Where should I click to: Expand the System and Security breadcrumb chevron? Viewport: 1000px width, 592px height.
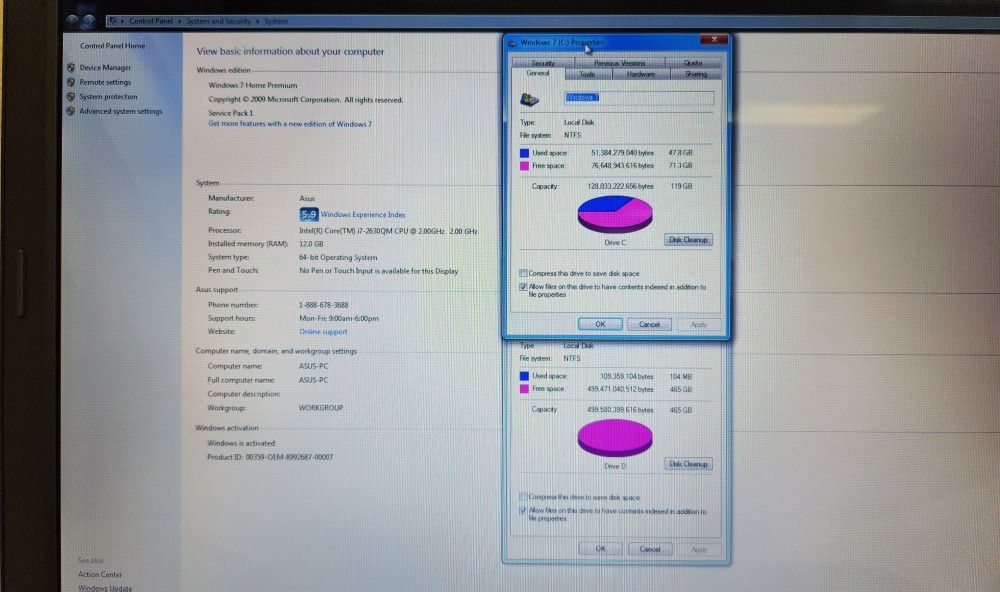[257, 20]
